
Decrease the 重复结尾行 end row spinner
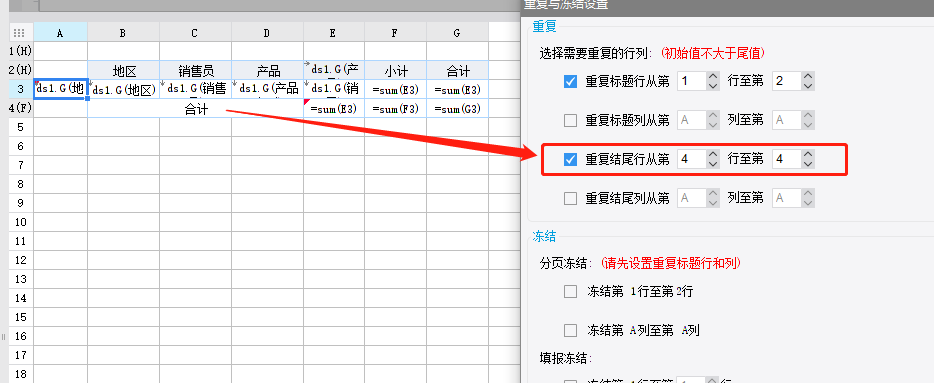808,164
